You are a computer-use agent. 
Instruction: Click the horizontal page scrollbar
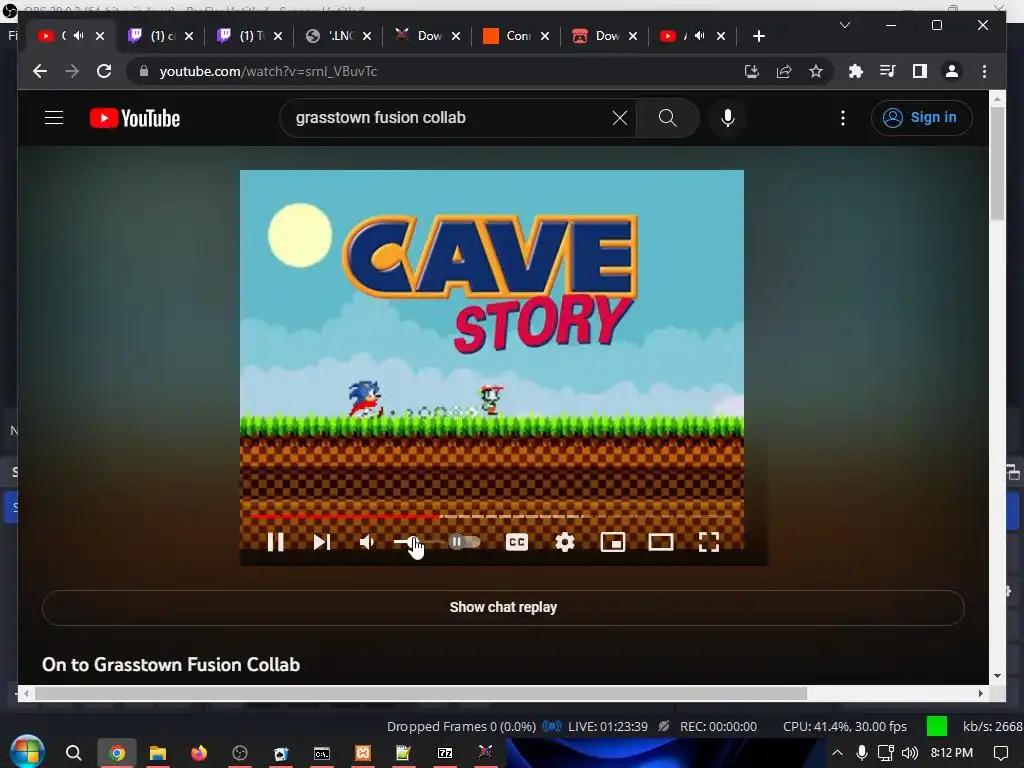(x=421, y=693)
